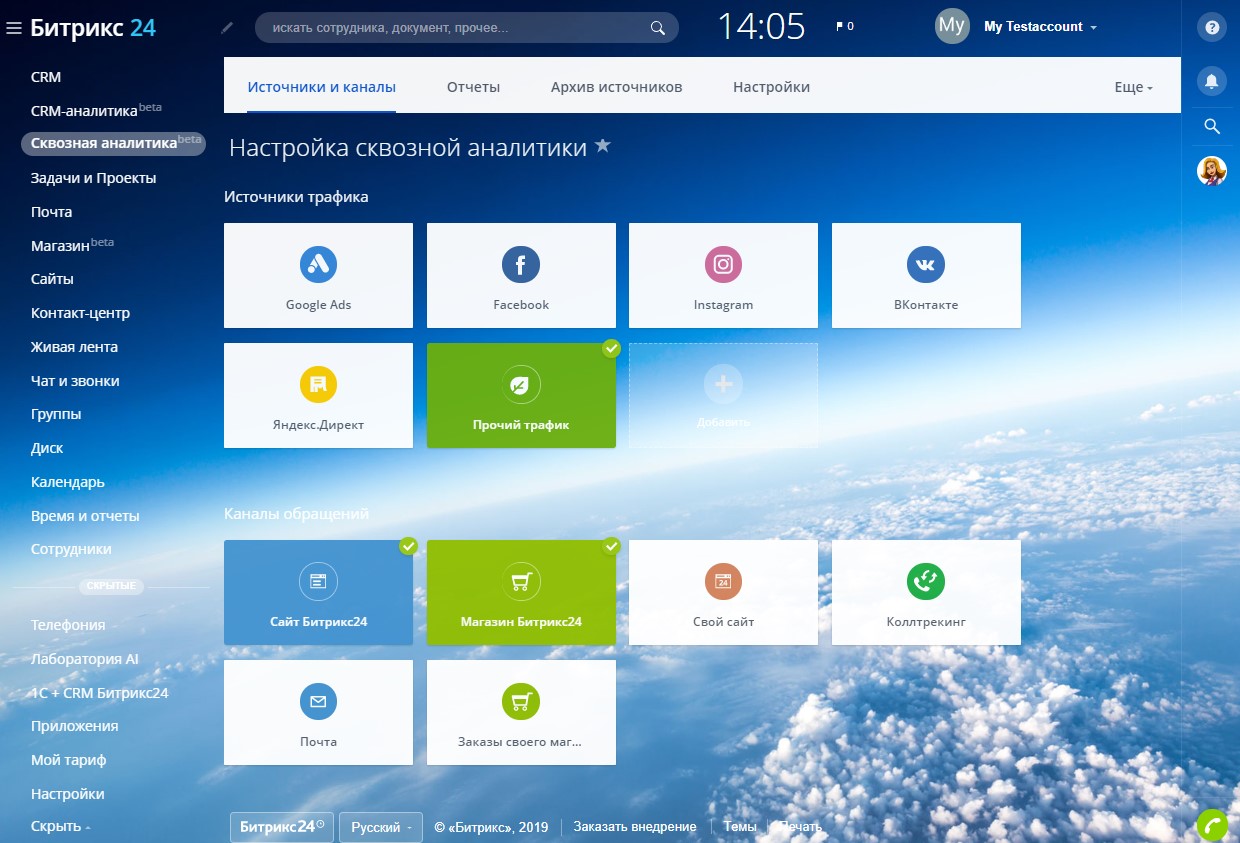Viewport: 1240px width, 843px height.
Task: Open Чат и звонки menu item
Action: 75,381
